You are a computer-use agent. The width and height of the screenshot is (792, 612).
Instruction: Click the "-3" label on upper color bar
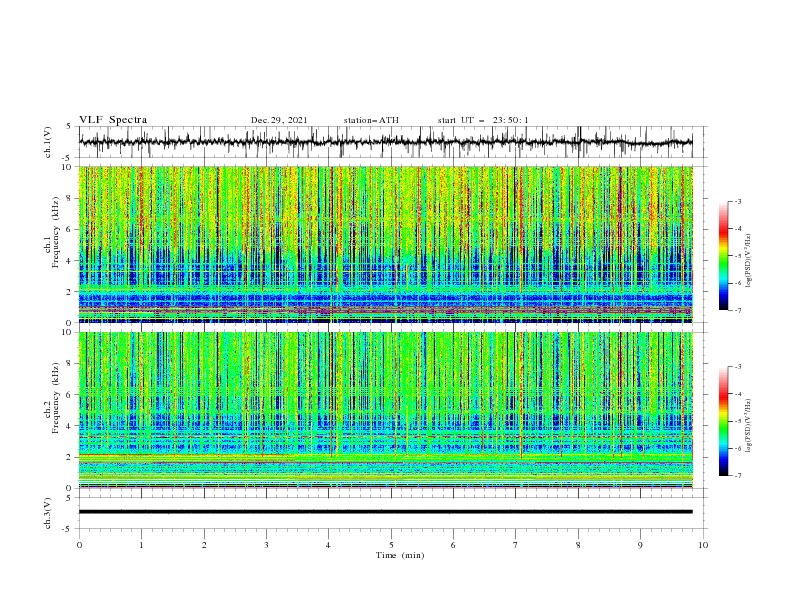pos(738,201)
